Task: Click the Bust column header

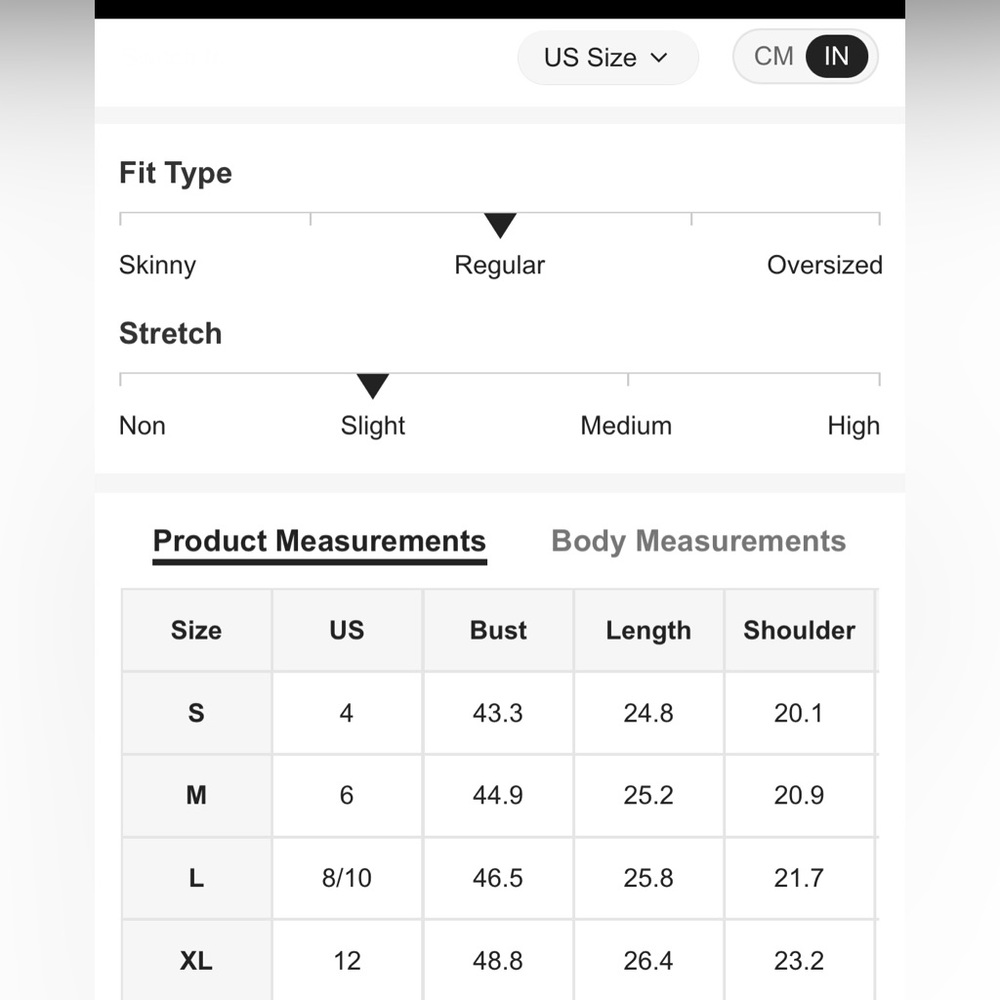Action: pos(498,630)
